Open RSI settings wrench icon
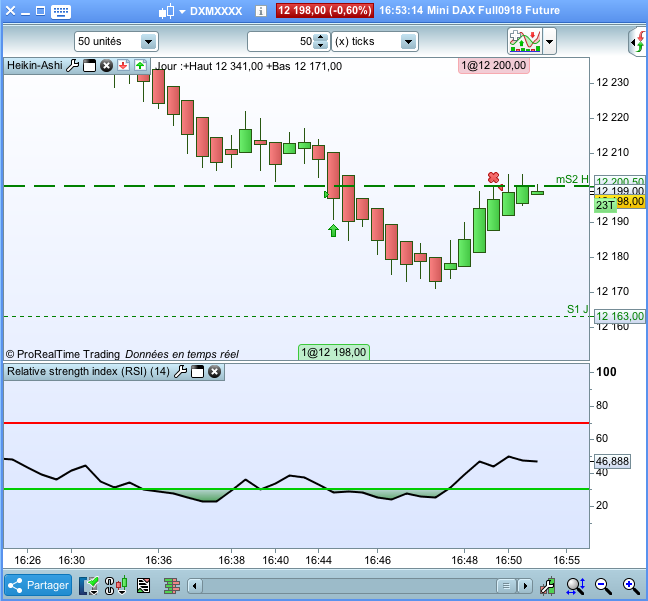The image size is (648, 601). 180,372
